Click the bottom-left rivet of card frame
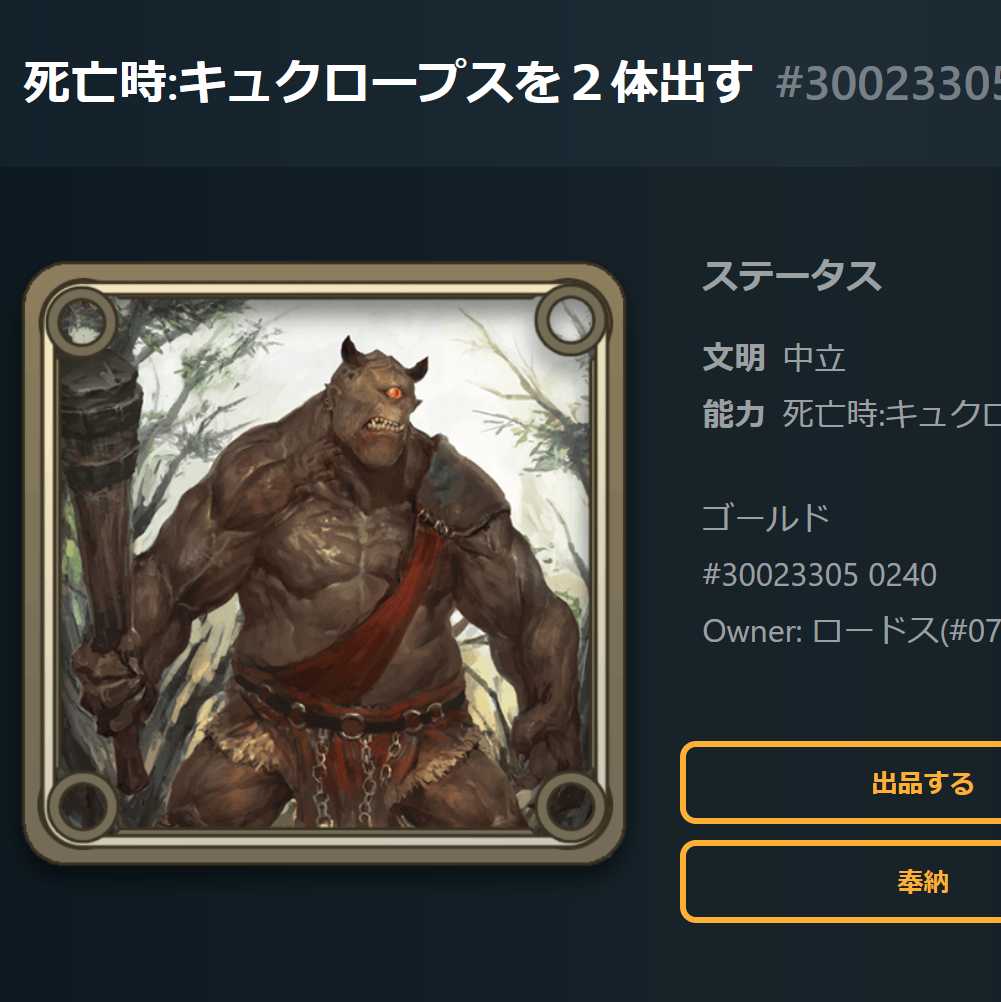Screen dimensions: 1001x1002 coord(82,806)
